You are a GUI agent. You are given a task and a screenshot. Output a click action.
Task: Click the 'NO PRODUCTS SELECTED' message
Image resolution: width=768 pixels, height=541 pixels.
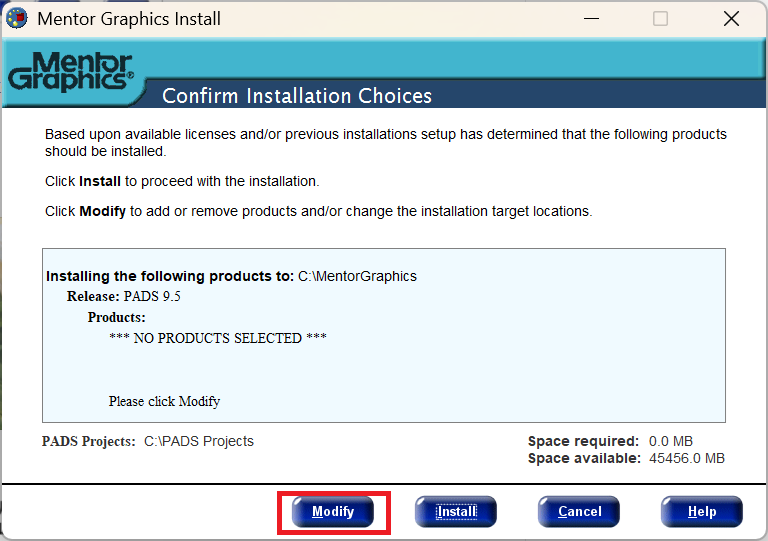[x=218, y=338]
